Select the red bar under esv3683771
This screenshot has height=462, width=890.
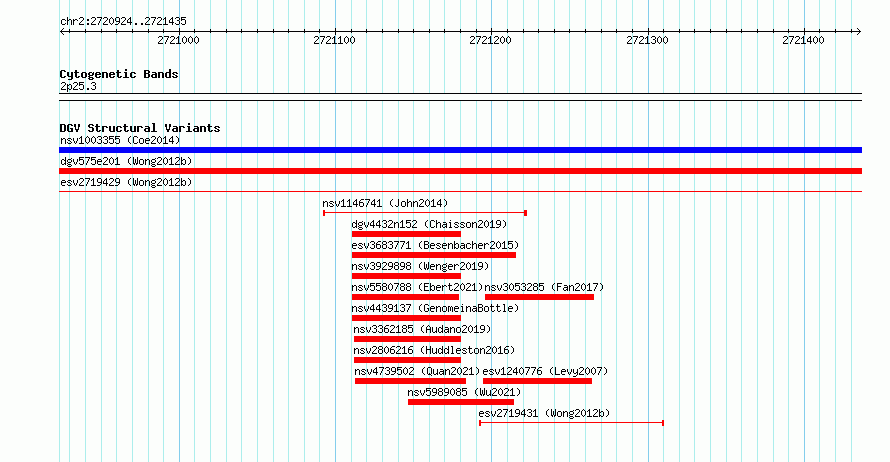click(x=434, y=255)
